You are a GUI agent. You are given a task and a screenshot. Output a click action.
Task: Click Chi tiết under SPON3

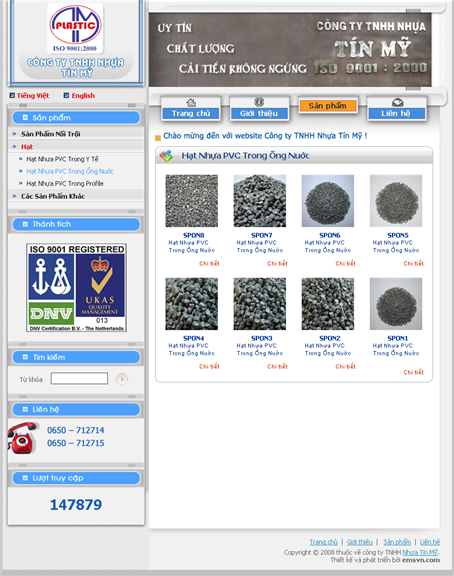[x=277, y=366]
